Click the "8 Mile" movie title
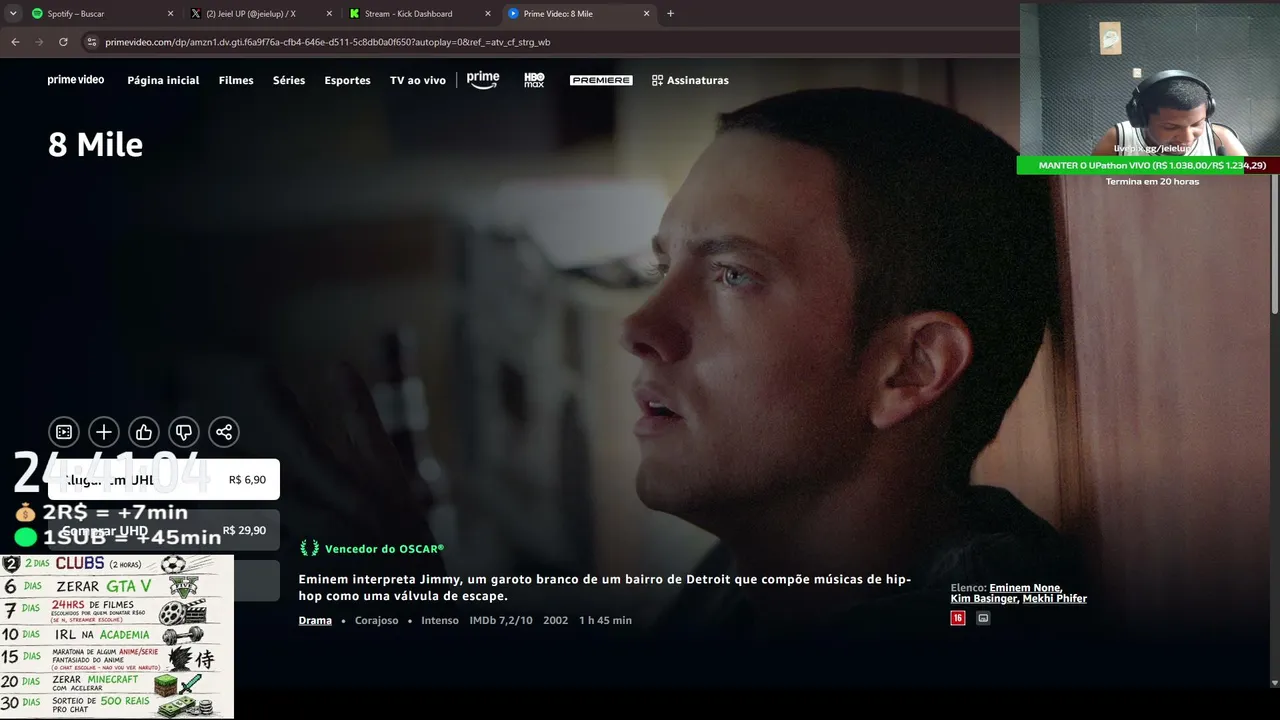 [x=96, y=145]
